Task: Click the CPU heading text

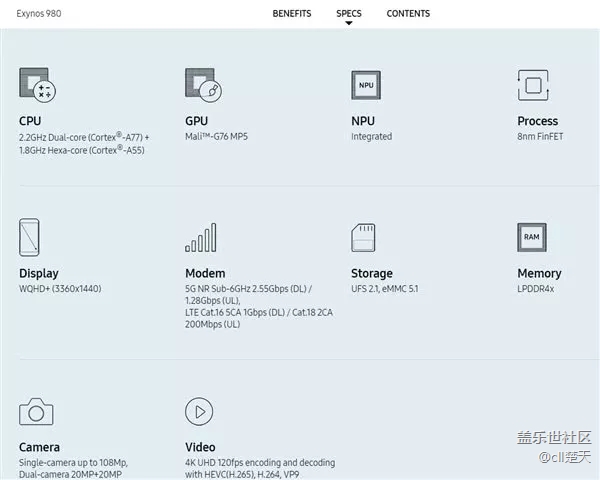Action: click(x=30, y=121)
